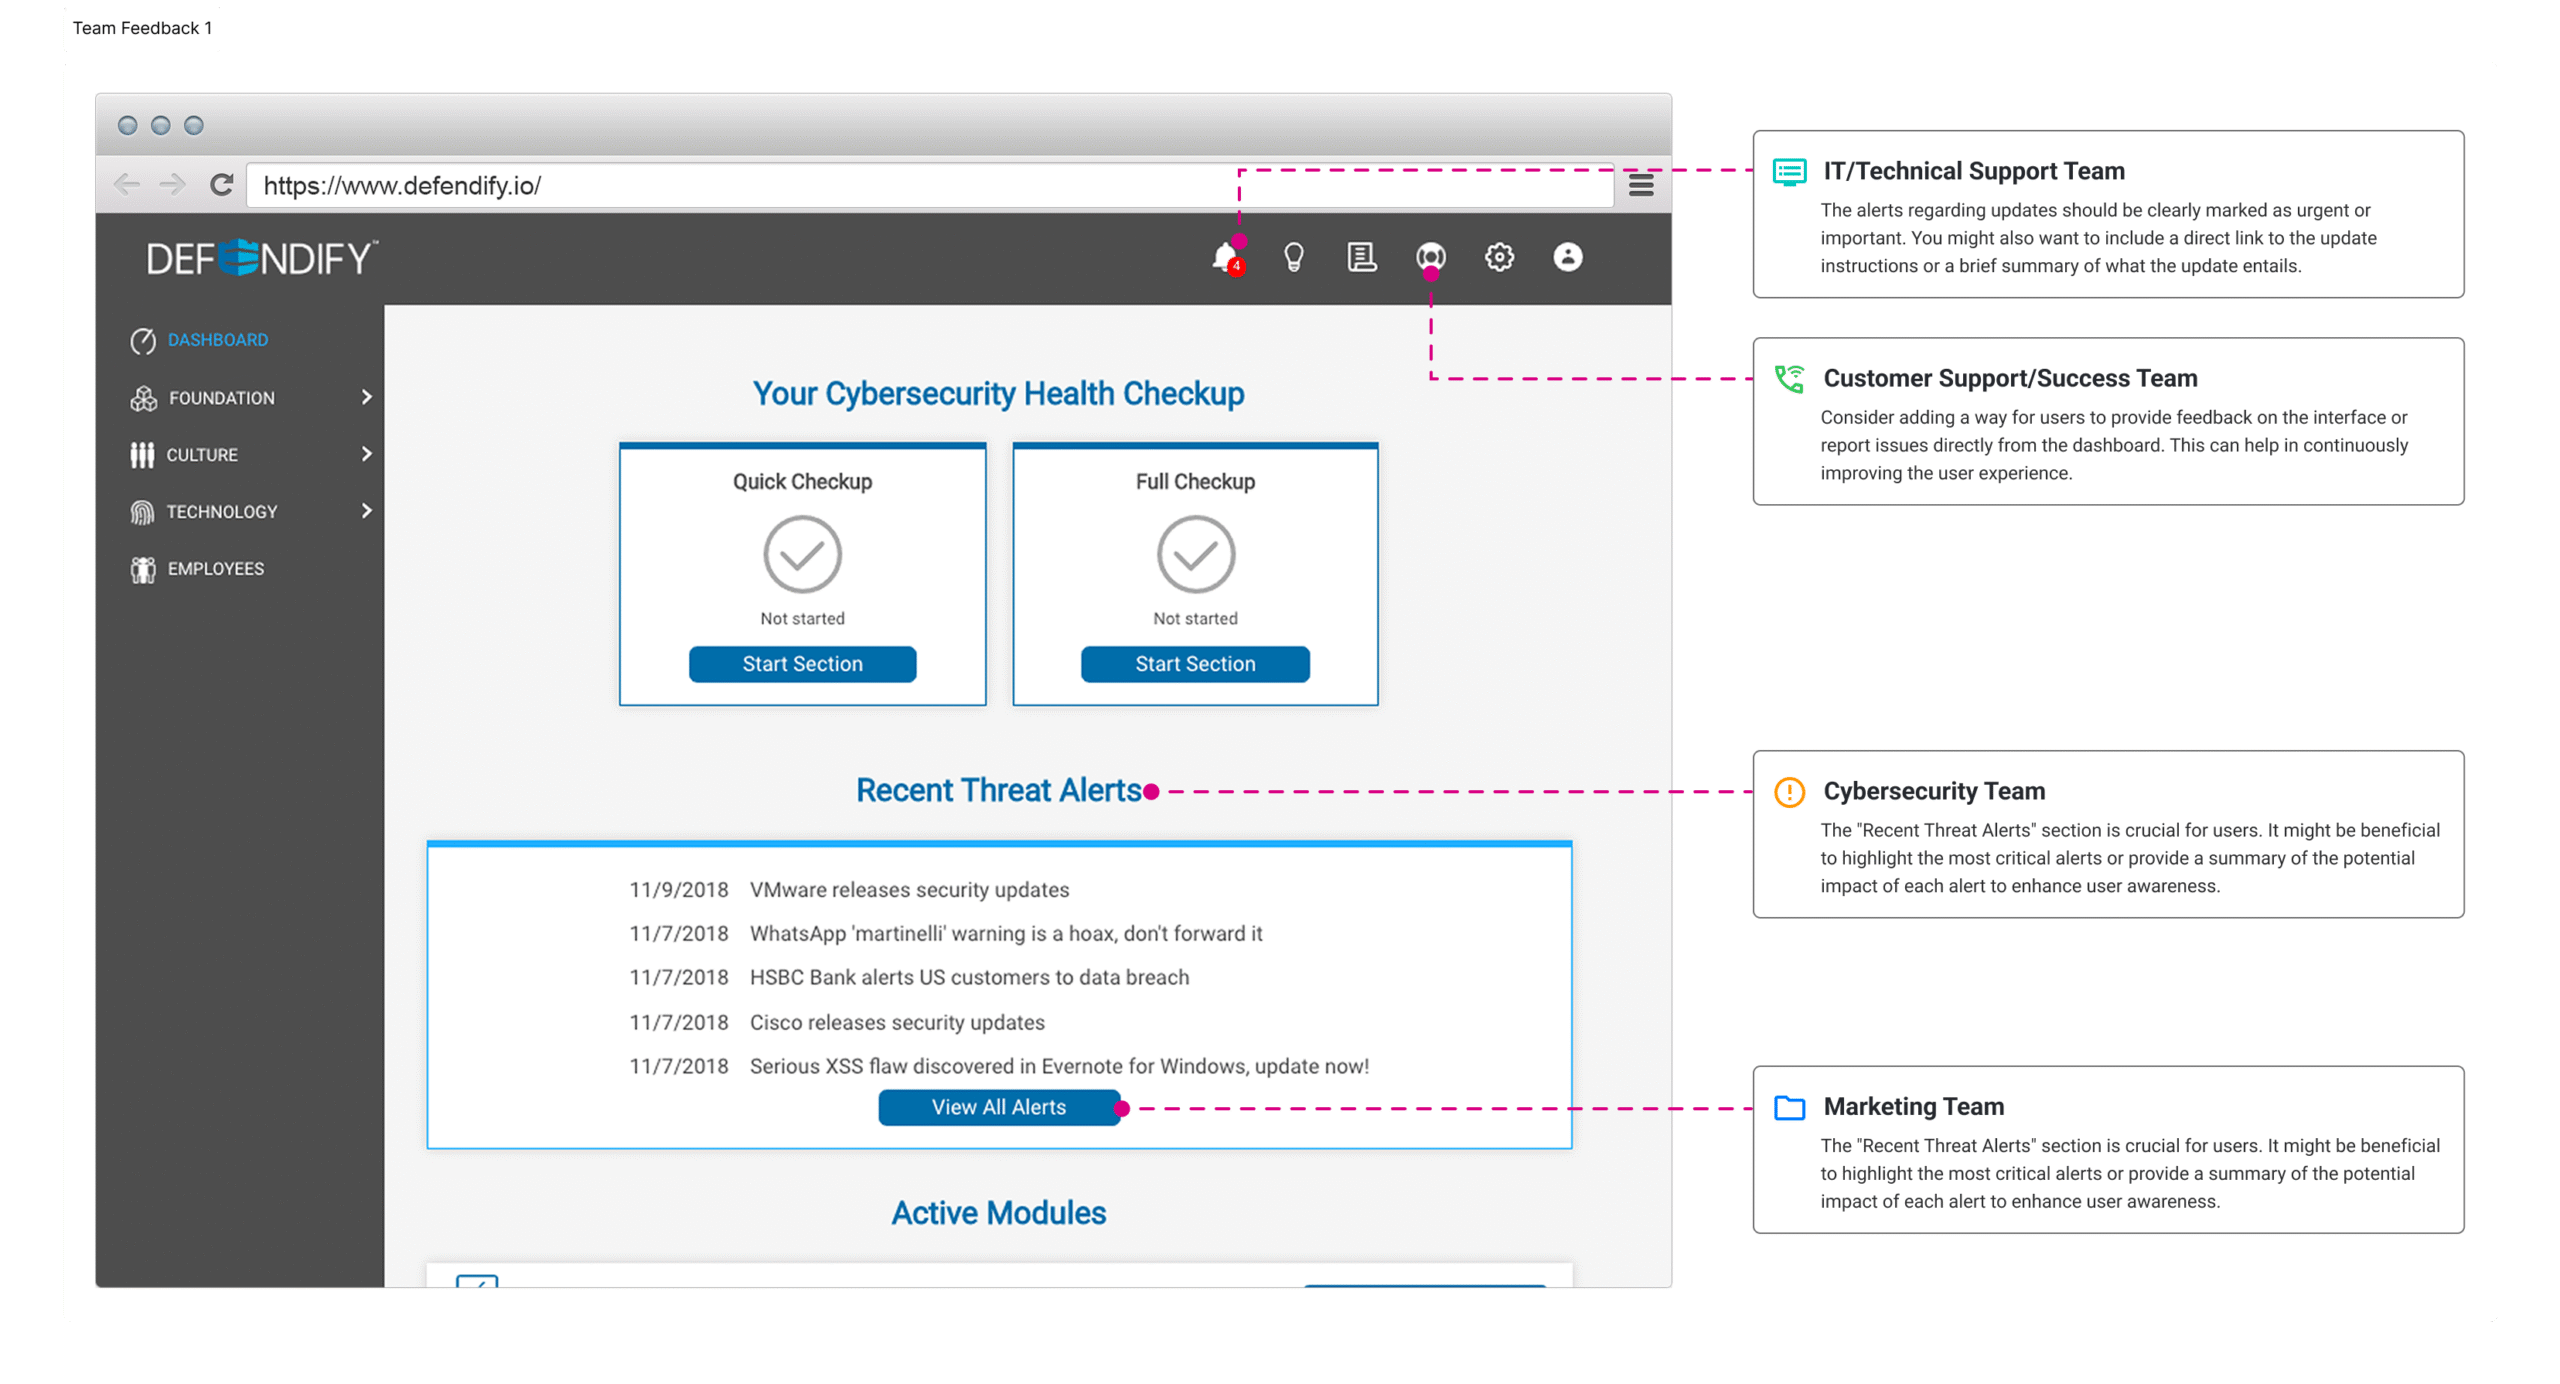Click the Active Modules heading
This screenshot has height=1384, width=2560.
(x=998, y=1213)
